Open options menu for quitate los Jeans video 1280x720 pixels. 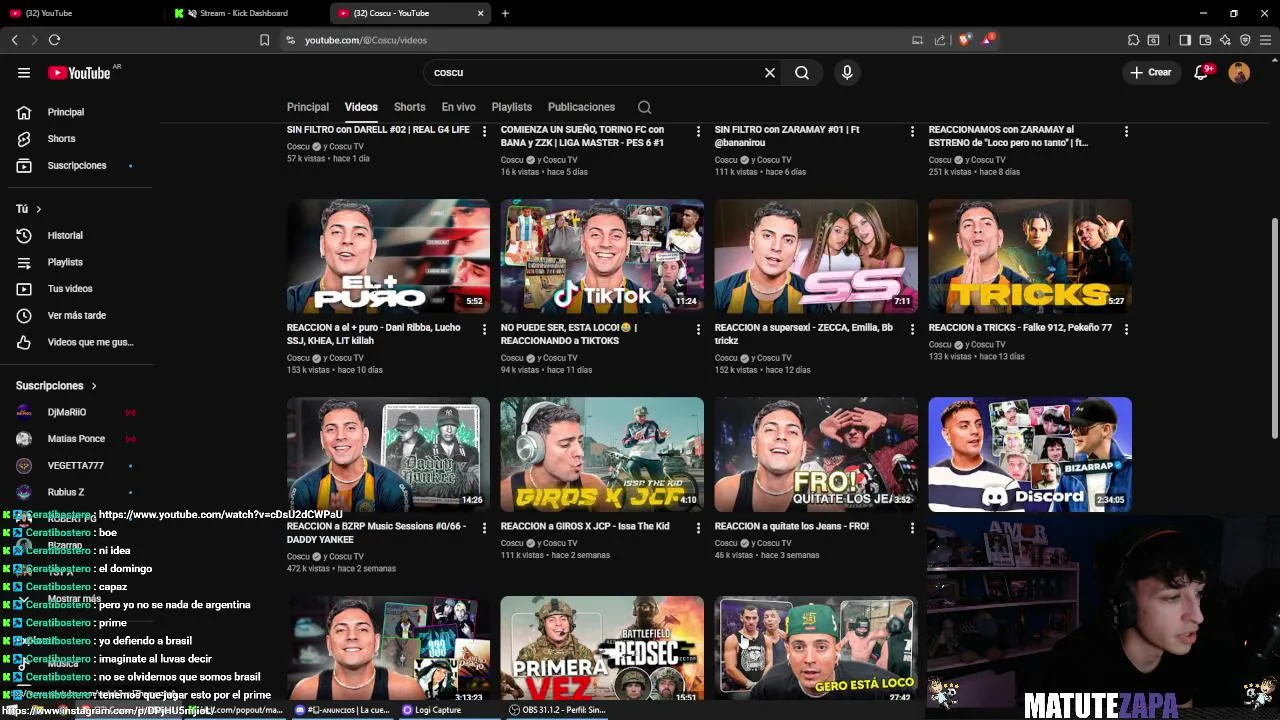912,527
